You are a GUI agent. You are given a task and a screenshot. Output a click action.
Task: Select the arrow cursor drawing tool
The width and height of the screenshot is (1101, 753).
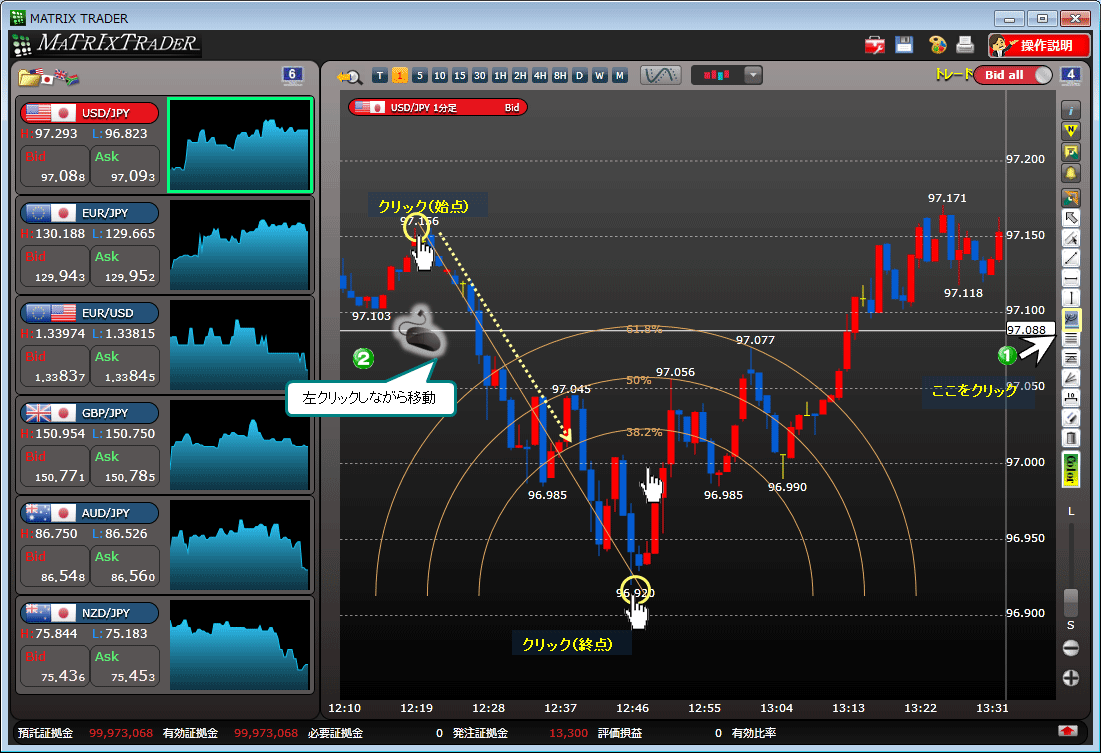(x=1070, y=218)
